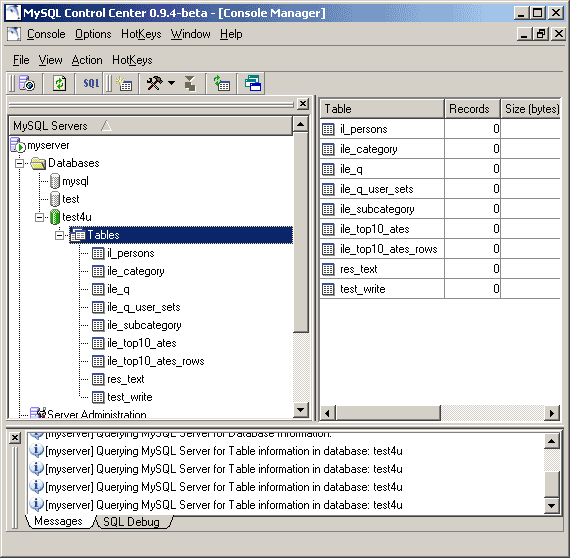Sort by the Table column header

pyautogui.click(x=382, y=109)
